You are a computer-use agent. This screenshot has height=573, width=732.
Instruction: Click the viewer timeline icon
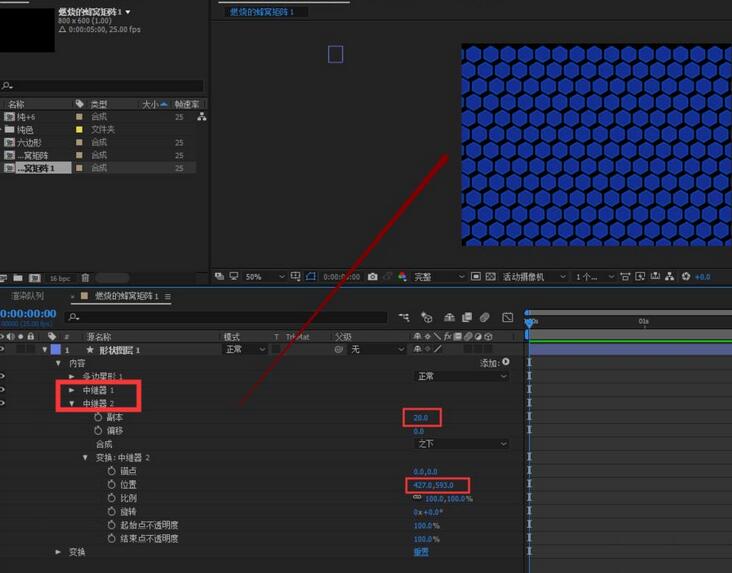click(655, 276)
